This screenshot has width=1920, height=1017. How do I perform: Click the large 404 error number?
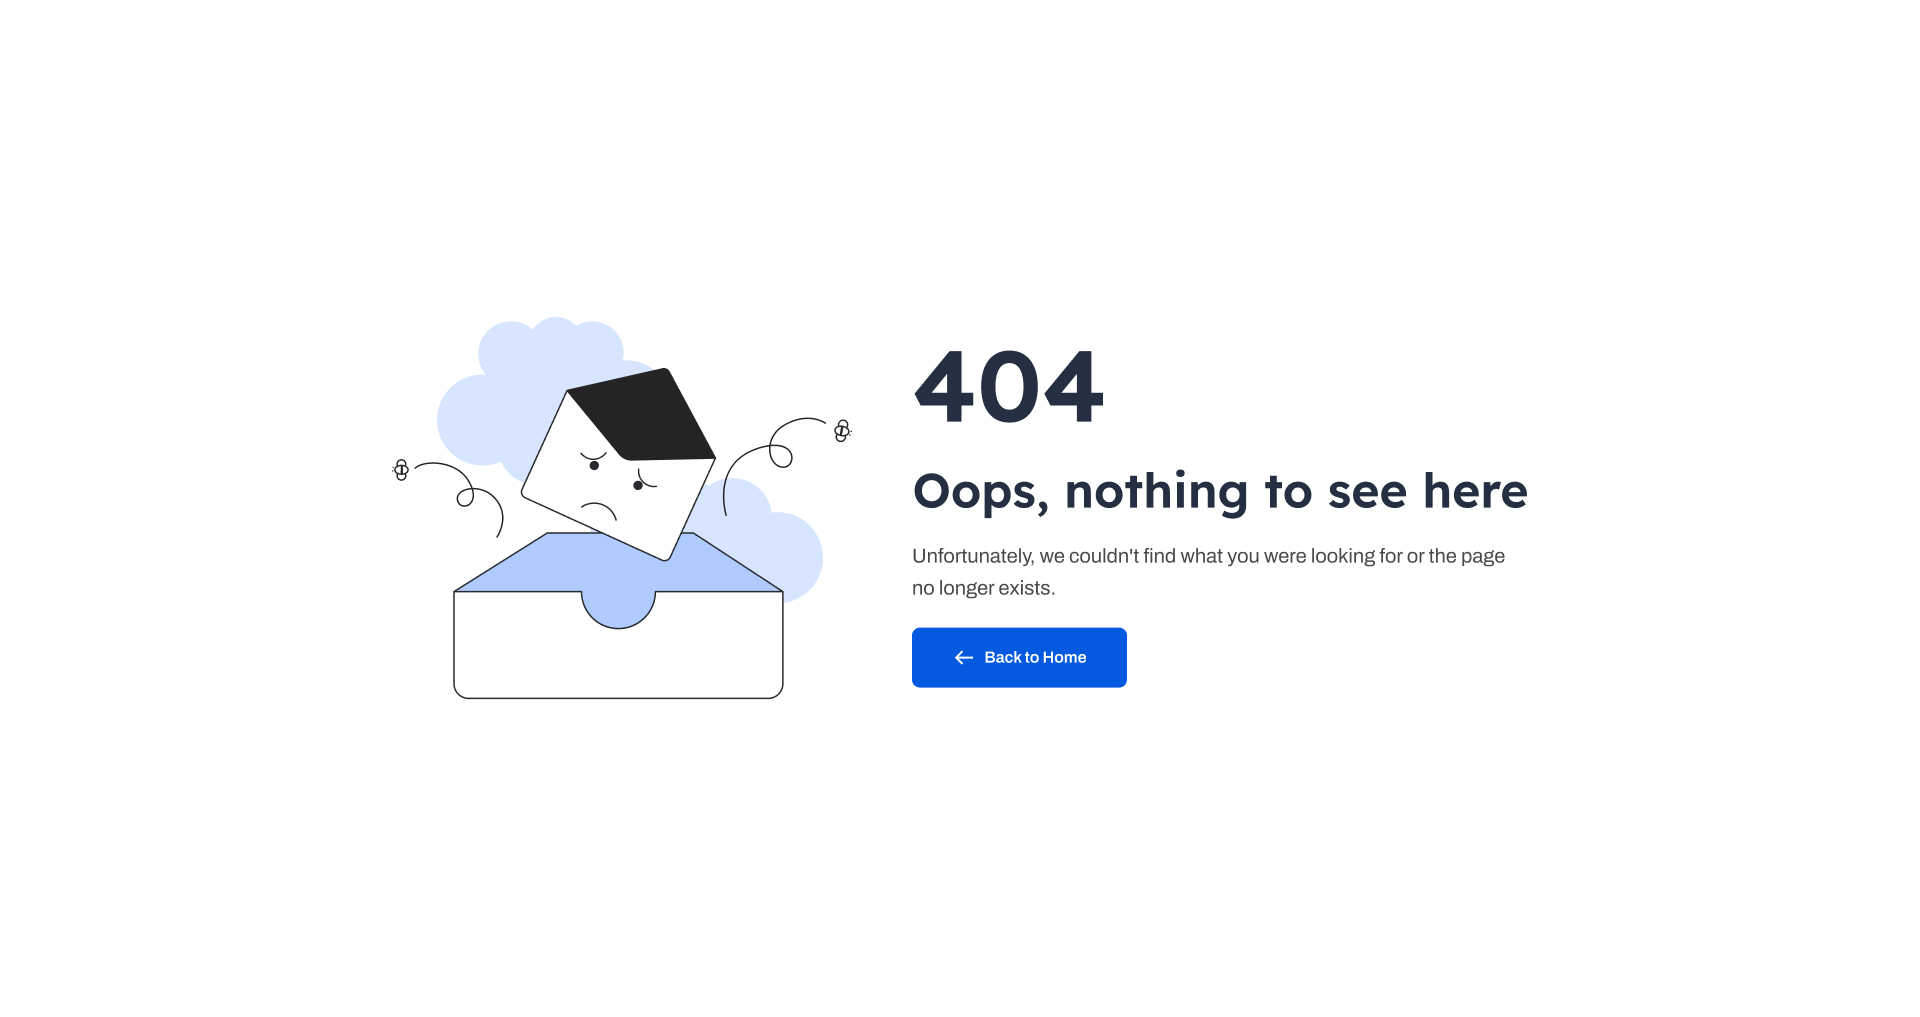(1009, 387)
